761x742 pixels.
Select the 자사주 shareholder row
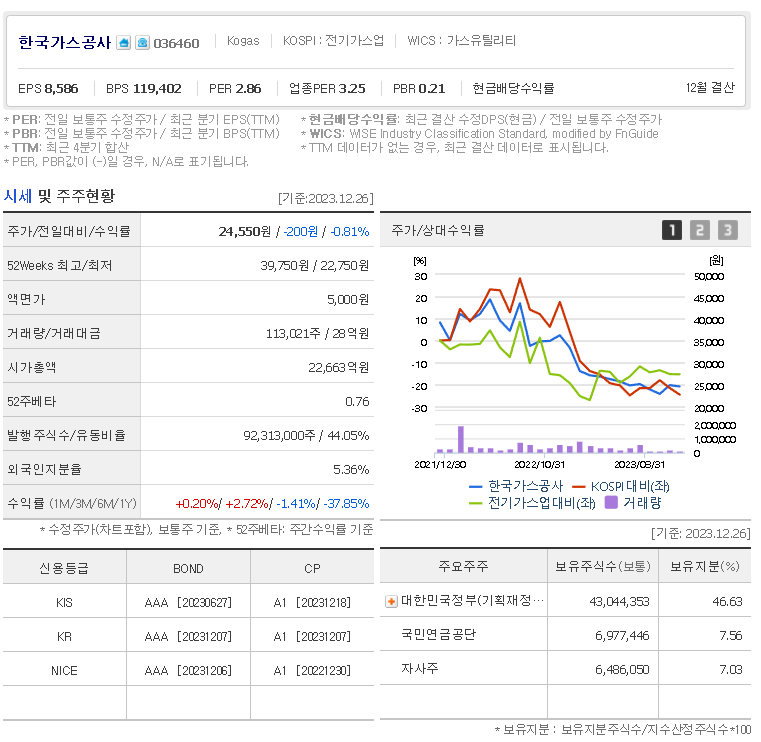[565, 668]
